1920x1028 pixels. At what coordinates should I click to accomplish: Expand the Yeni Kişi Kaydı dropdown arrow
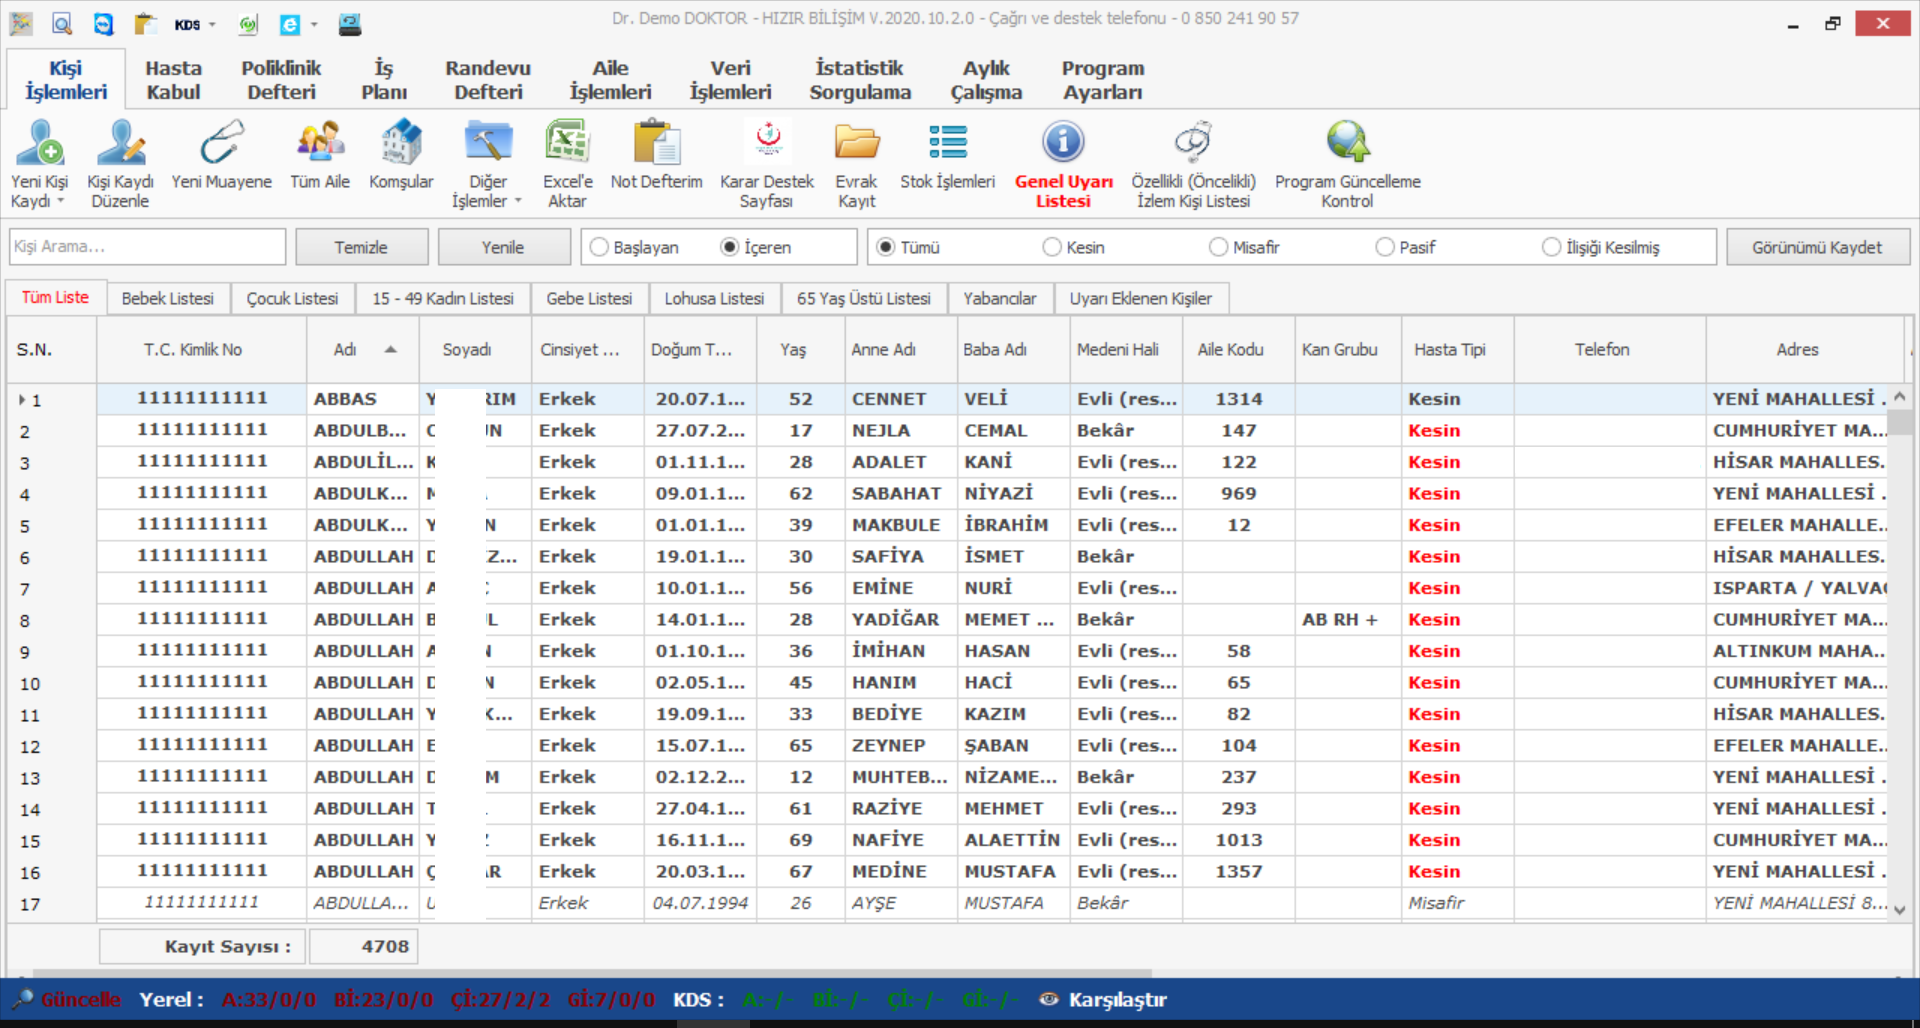point(61,202)
